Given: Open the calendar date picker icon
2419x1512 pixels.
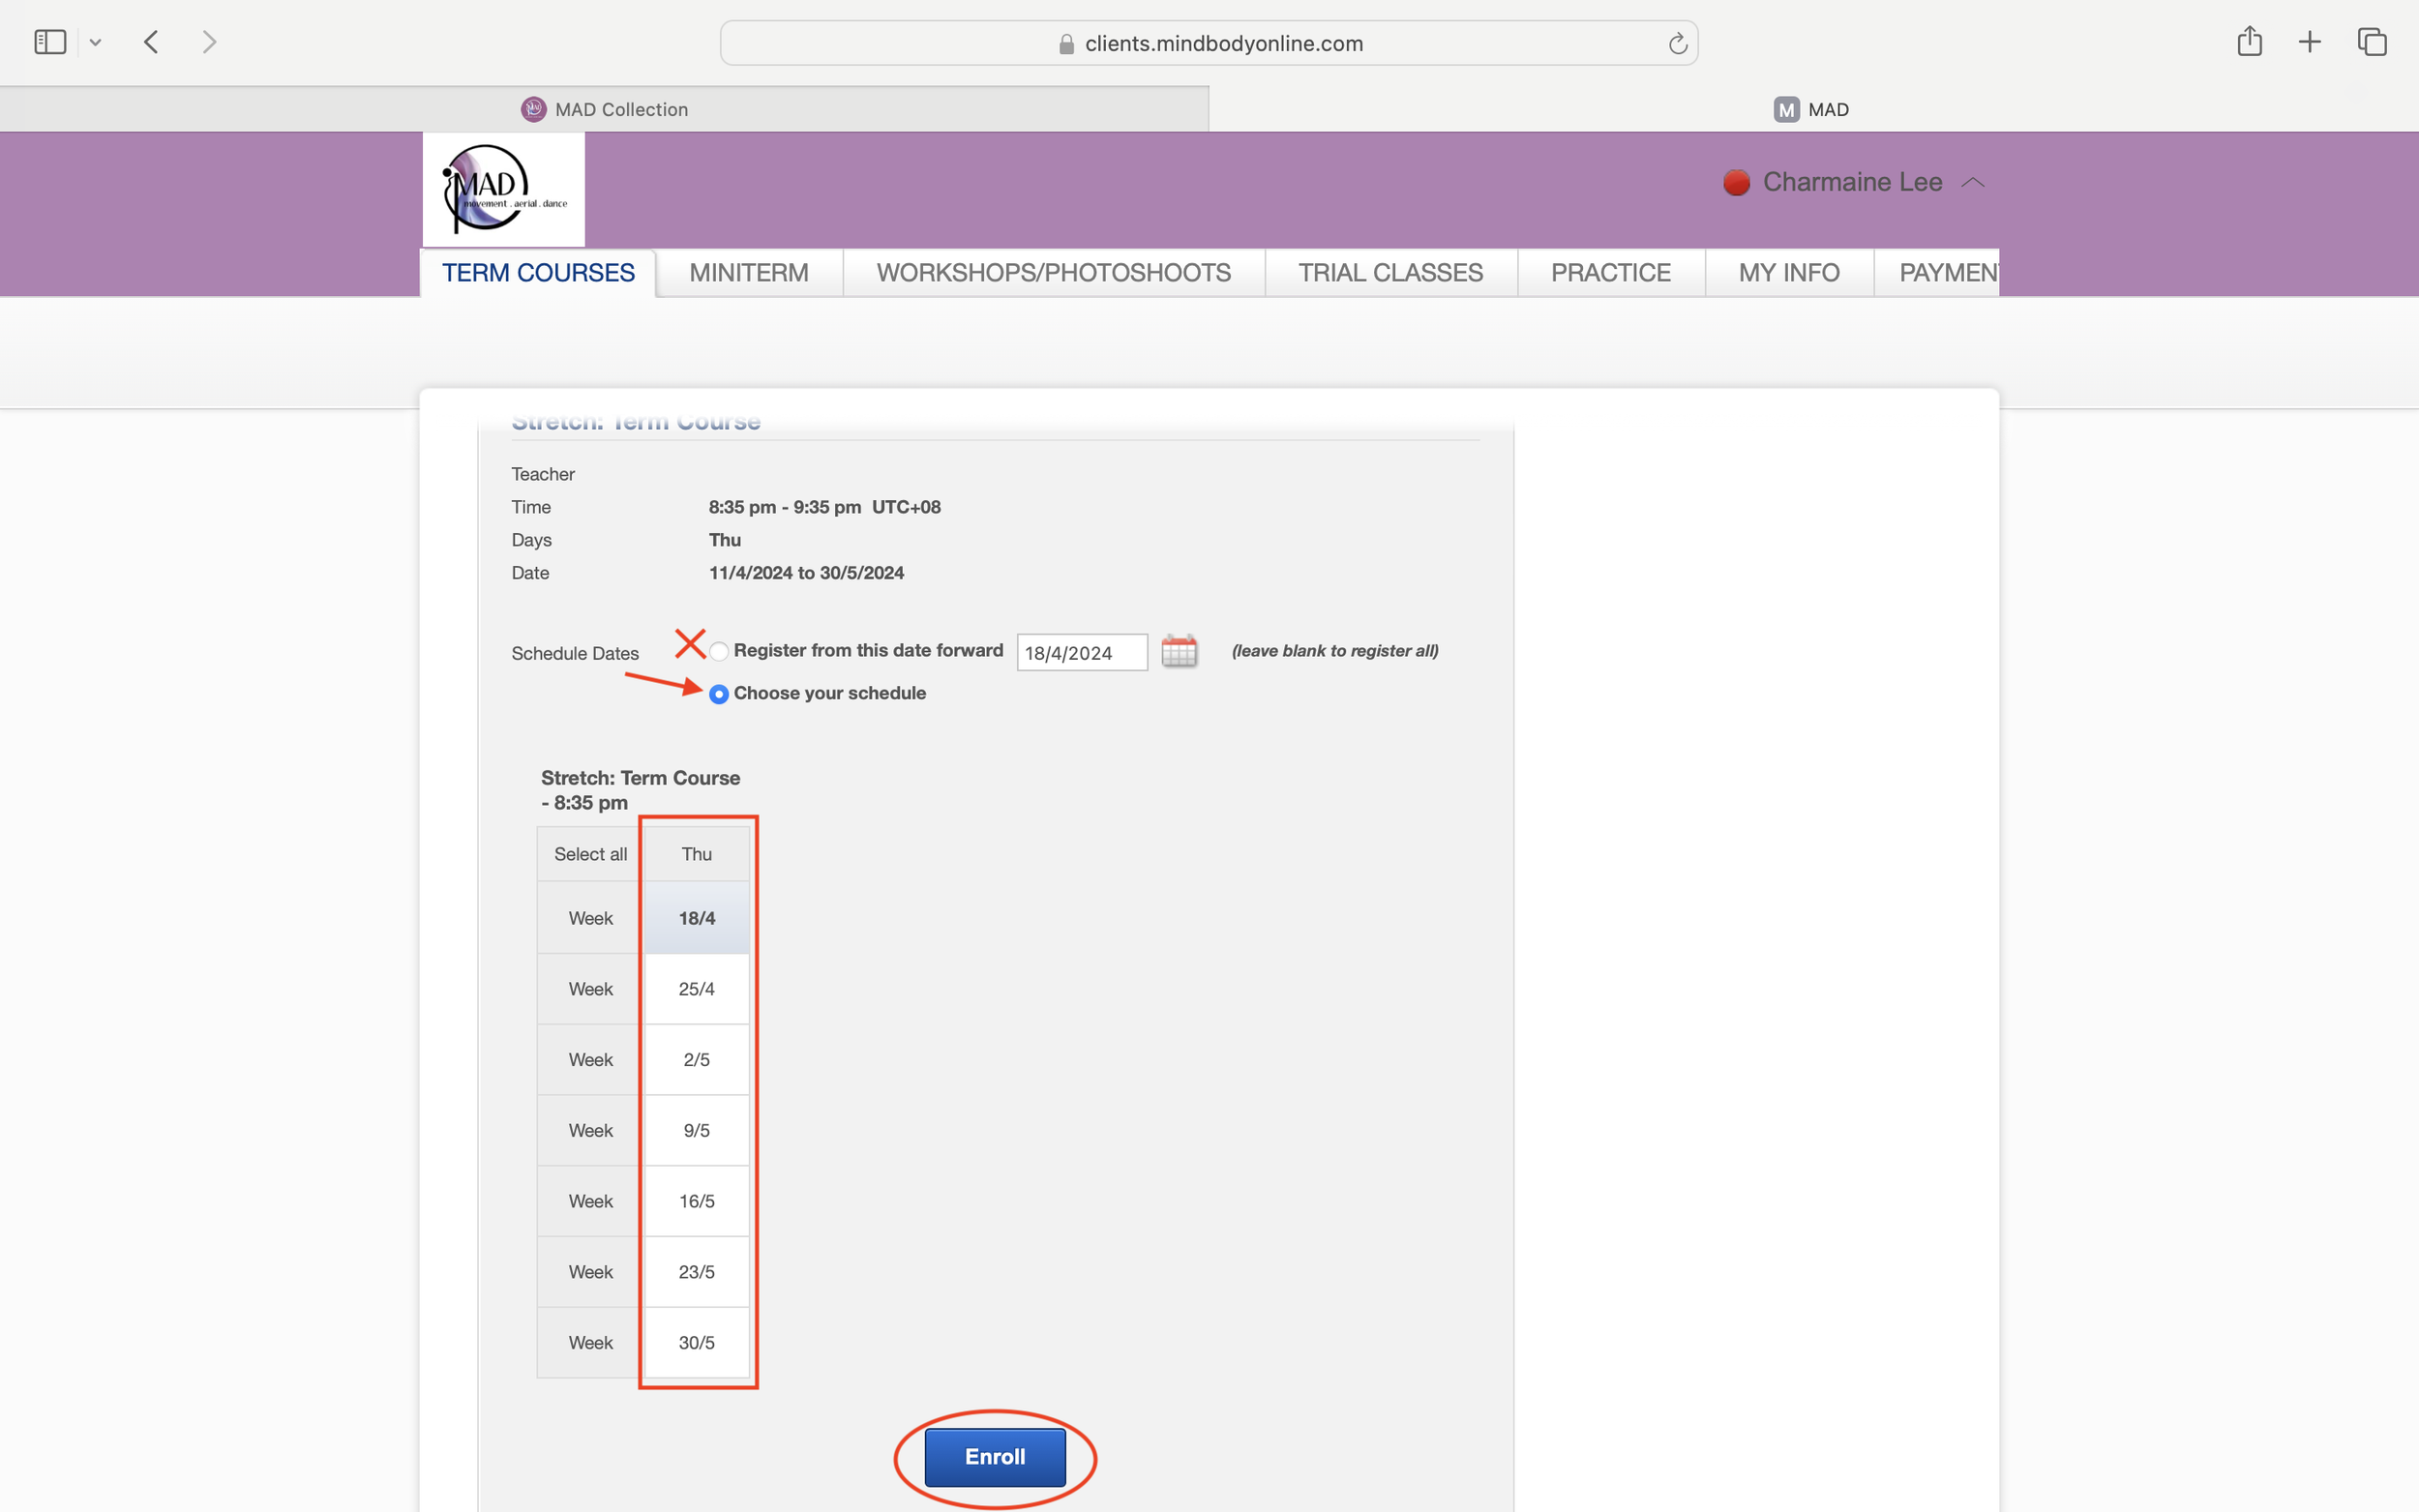Looking at the screenshot, I should tap(1179, 651).
